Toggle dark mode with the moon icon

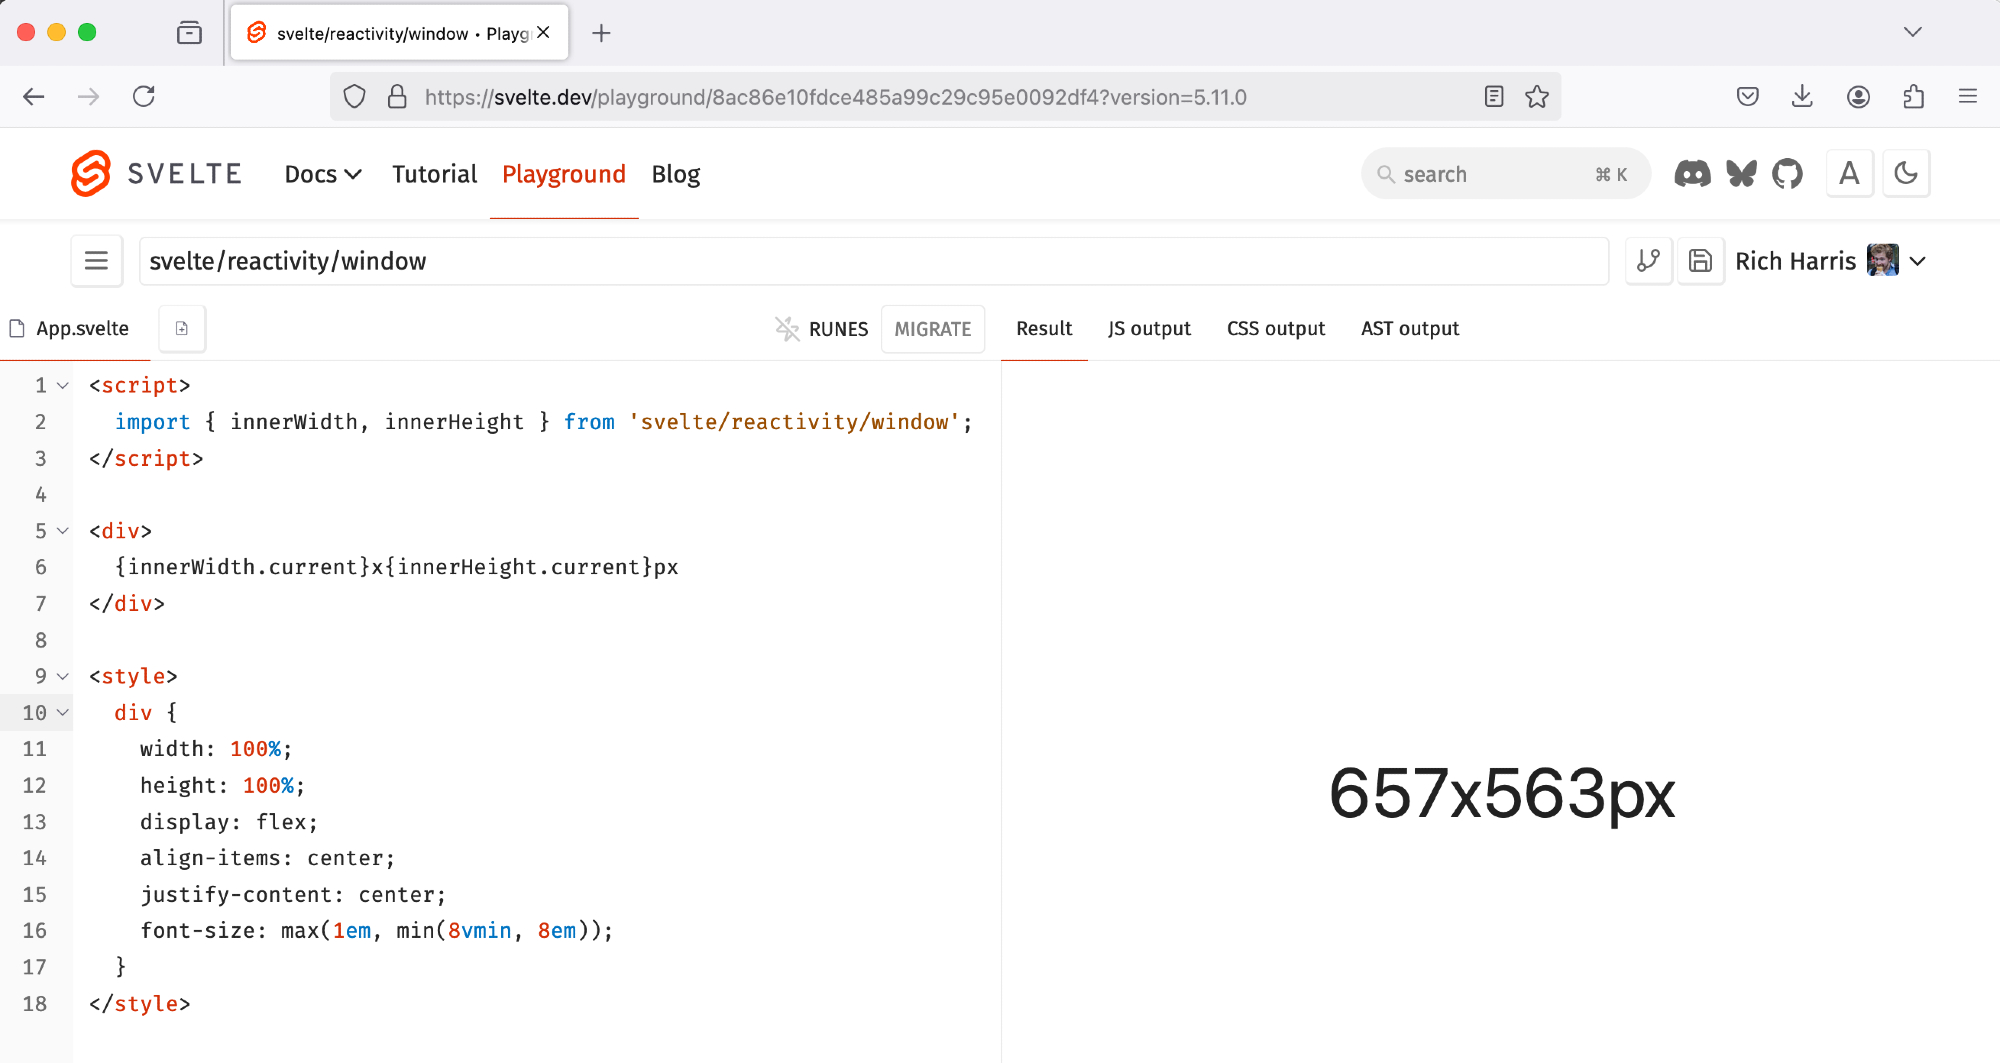tap(1906, 174)
